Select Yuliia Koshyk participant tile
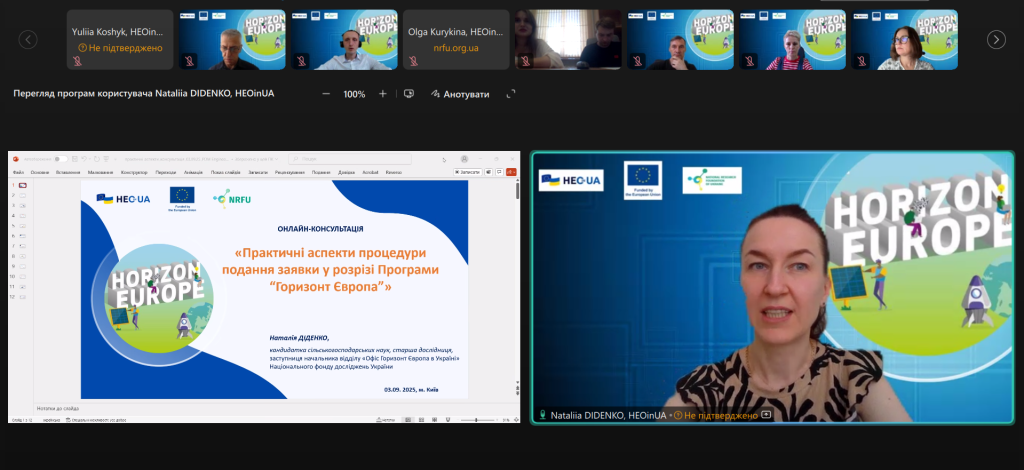 click(120, 40)
